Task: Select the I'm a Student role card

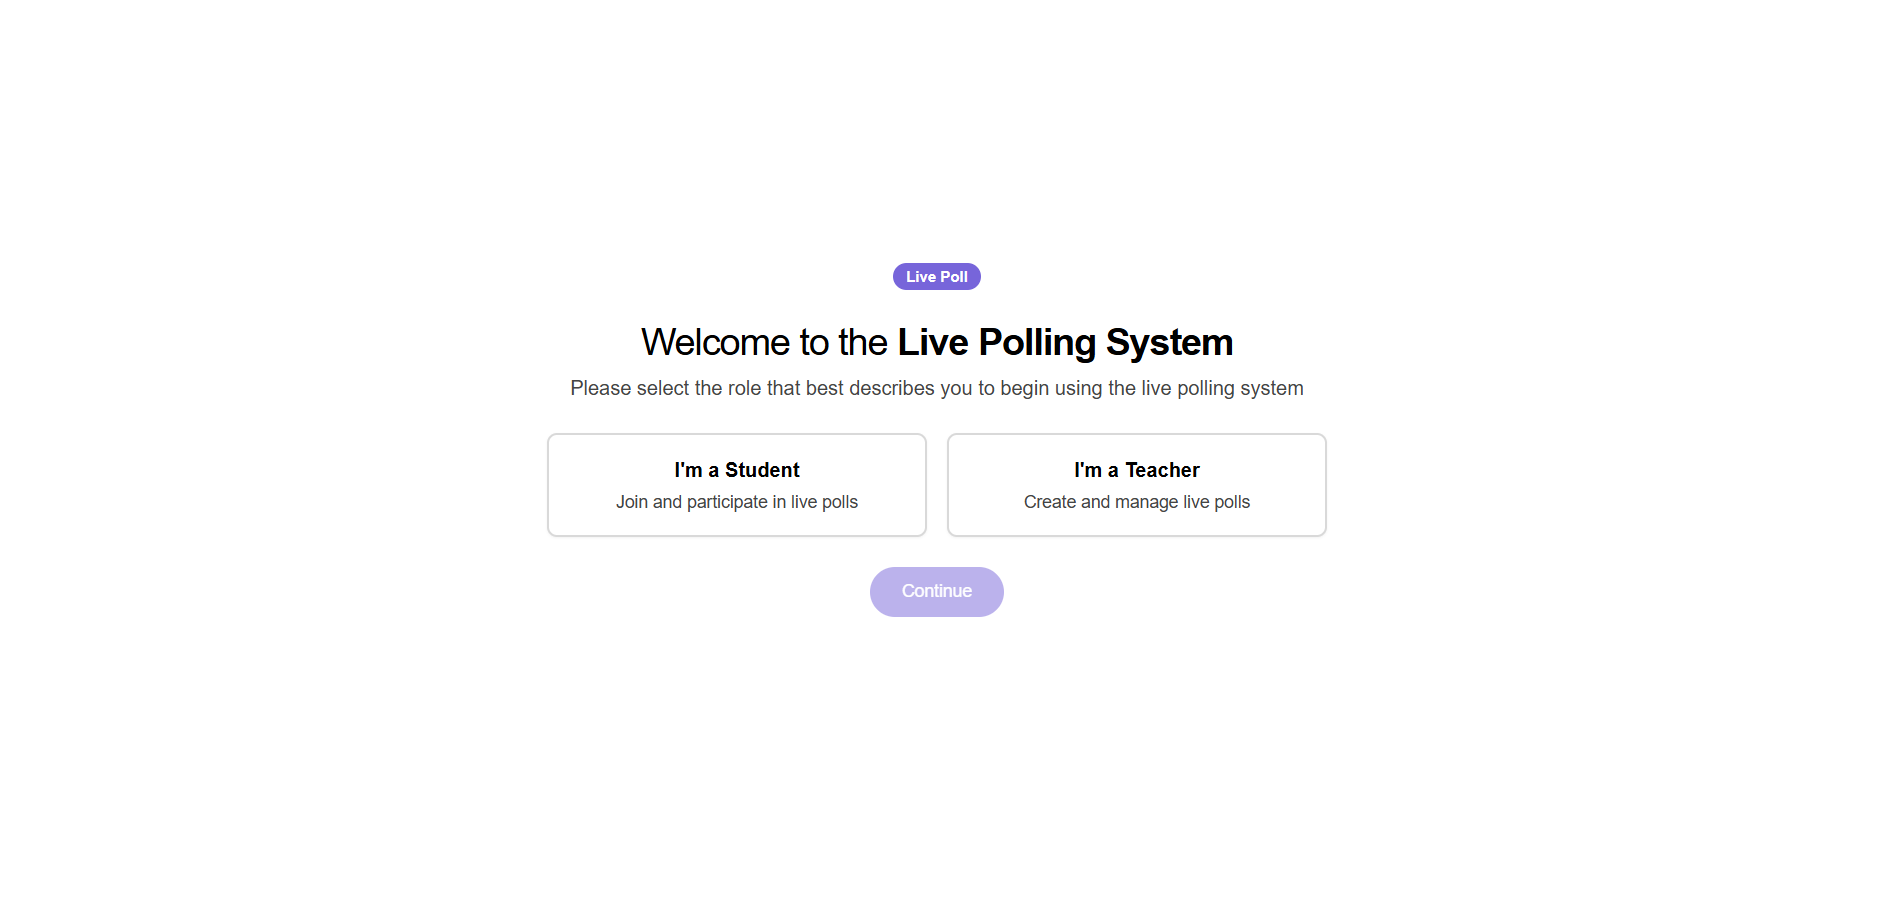Action: coord(736,485)
